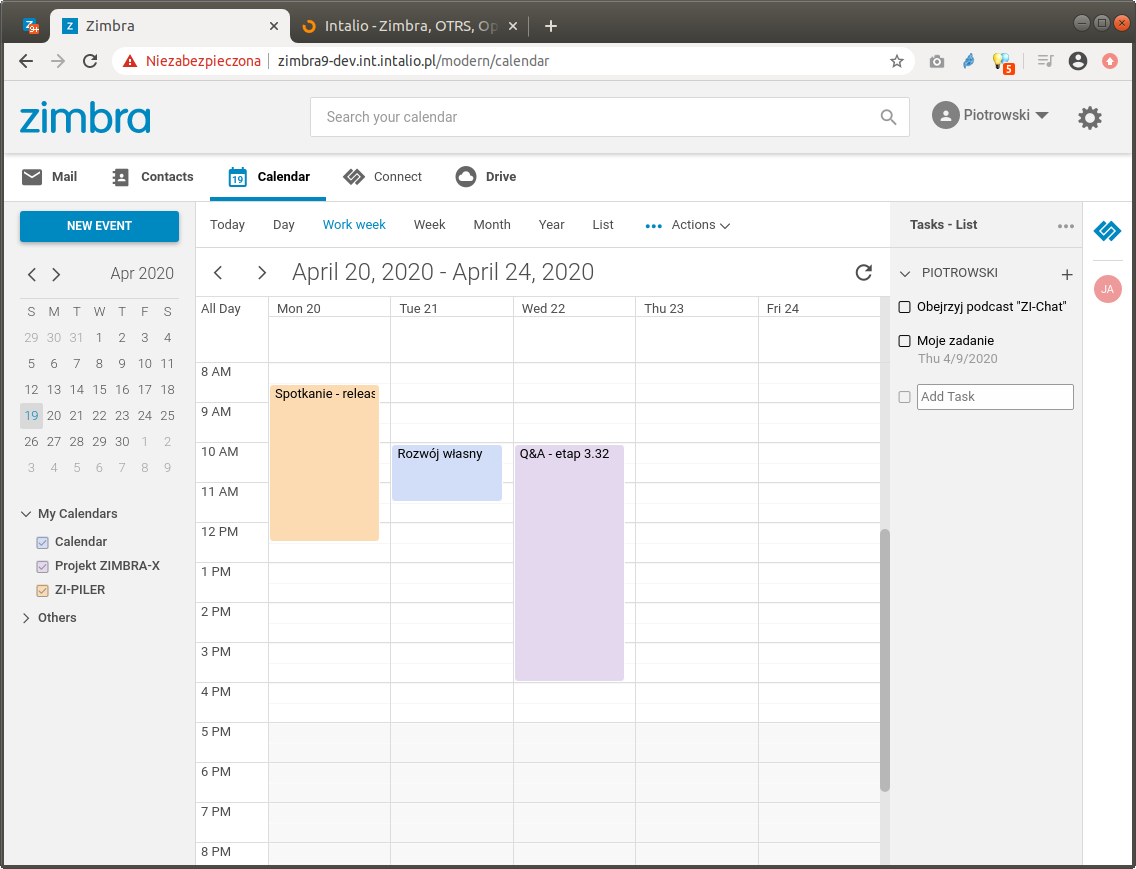Viewport: 1136px width, 869px height.
Task: Click the camera extension icon
Action: [x=937, y=62]
